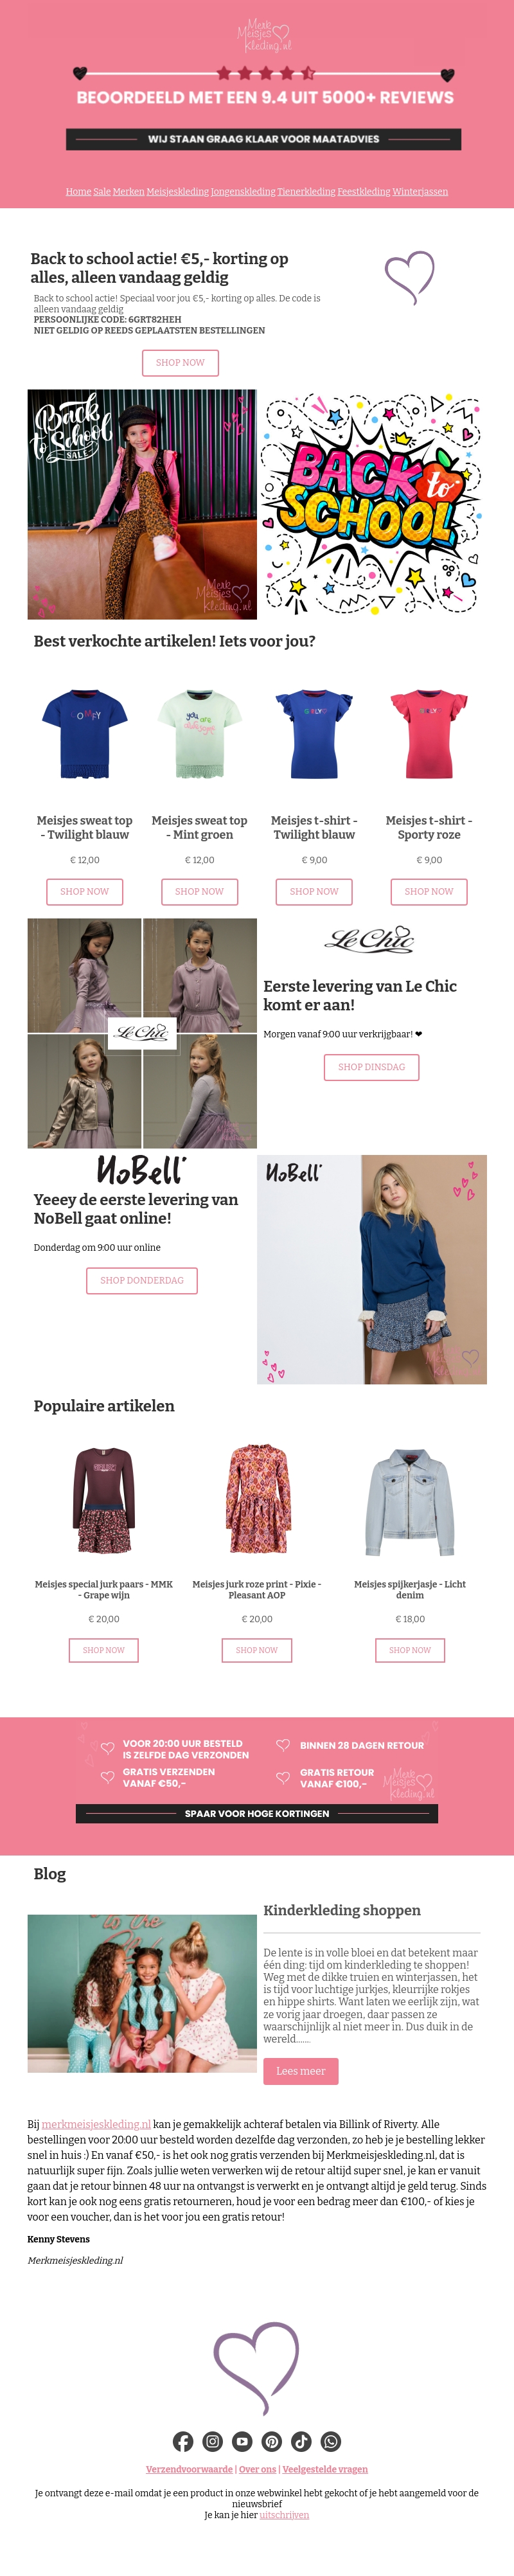514x2576 pixels.
Task: Select the Licht denim spijkerjasje product image
Action: tap(410, 1499)
